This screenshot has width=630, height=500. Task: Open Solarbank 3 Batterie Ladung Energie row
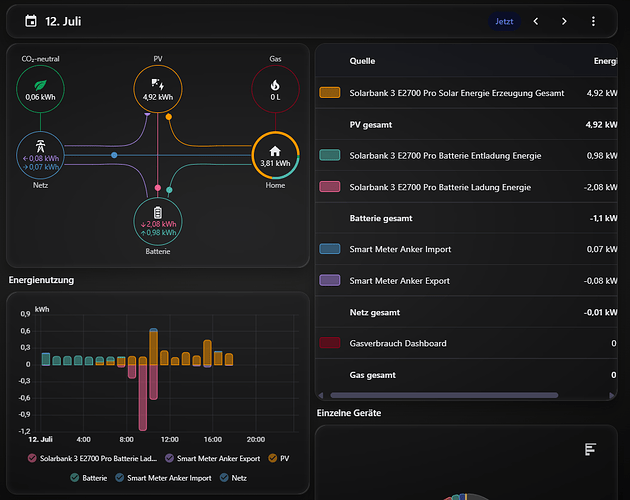(466, 187)
